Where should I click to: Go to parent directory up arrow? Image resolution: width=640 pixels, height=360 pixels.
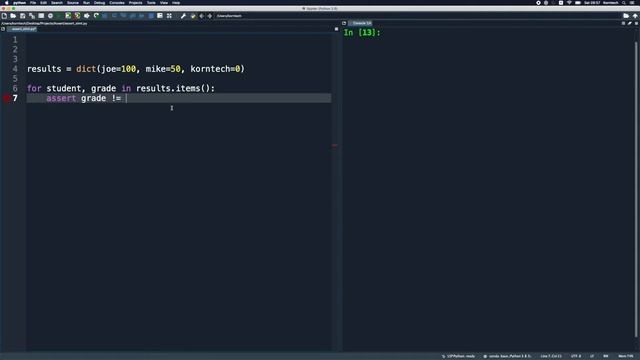pyautogui.click(x=635, y=16)
